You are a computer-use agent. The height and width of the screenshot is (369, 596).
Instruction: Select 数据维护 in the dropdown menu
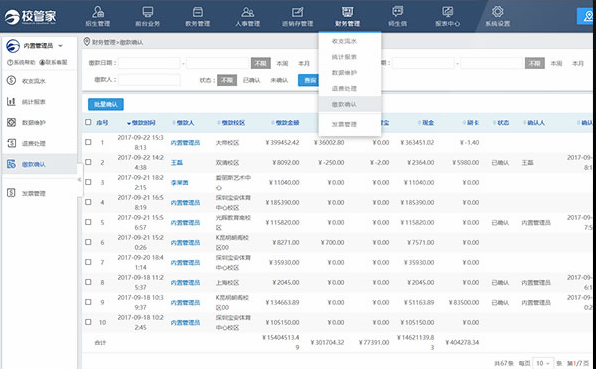coord(344,73)
